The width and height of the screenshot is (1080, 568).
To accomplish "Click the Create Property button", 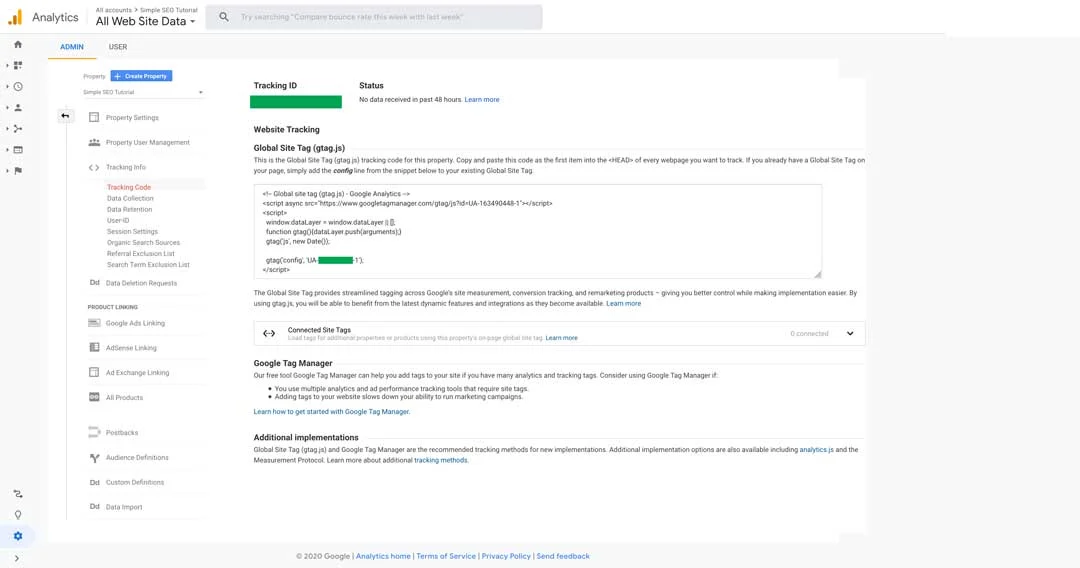I will pos(141,76).
